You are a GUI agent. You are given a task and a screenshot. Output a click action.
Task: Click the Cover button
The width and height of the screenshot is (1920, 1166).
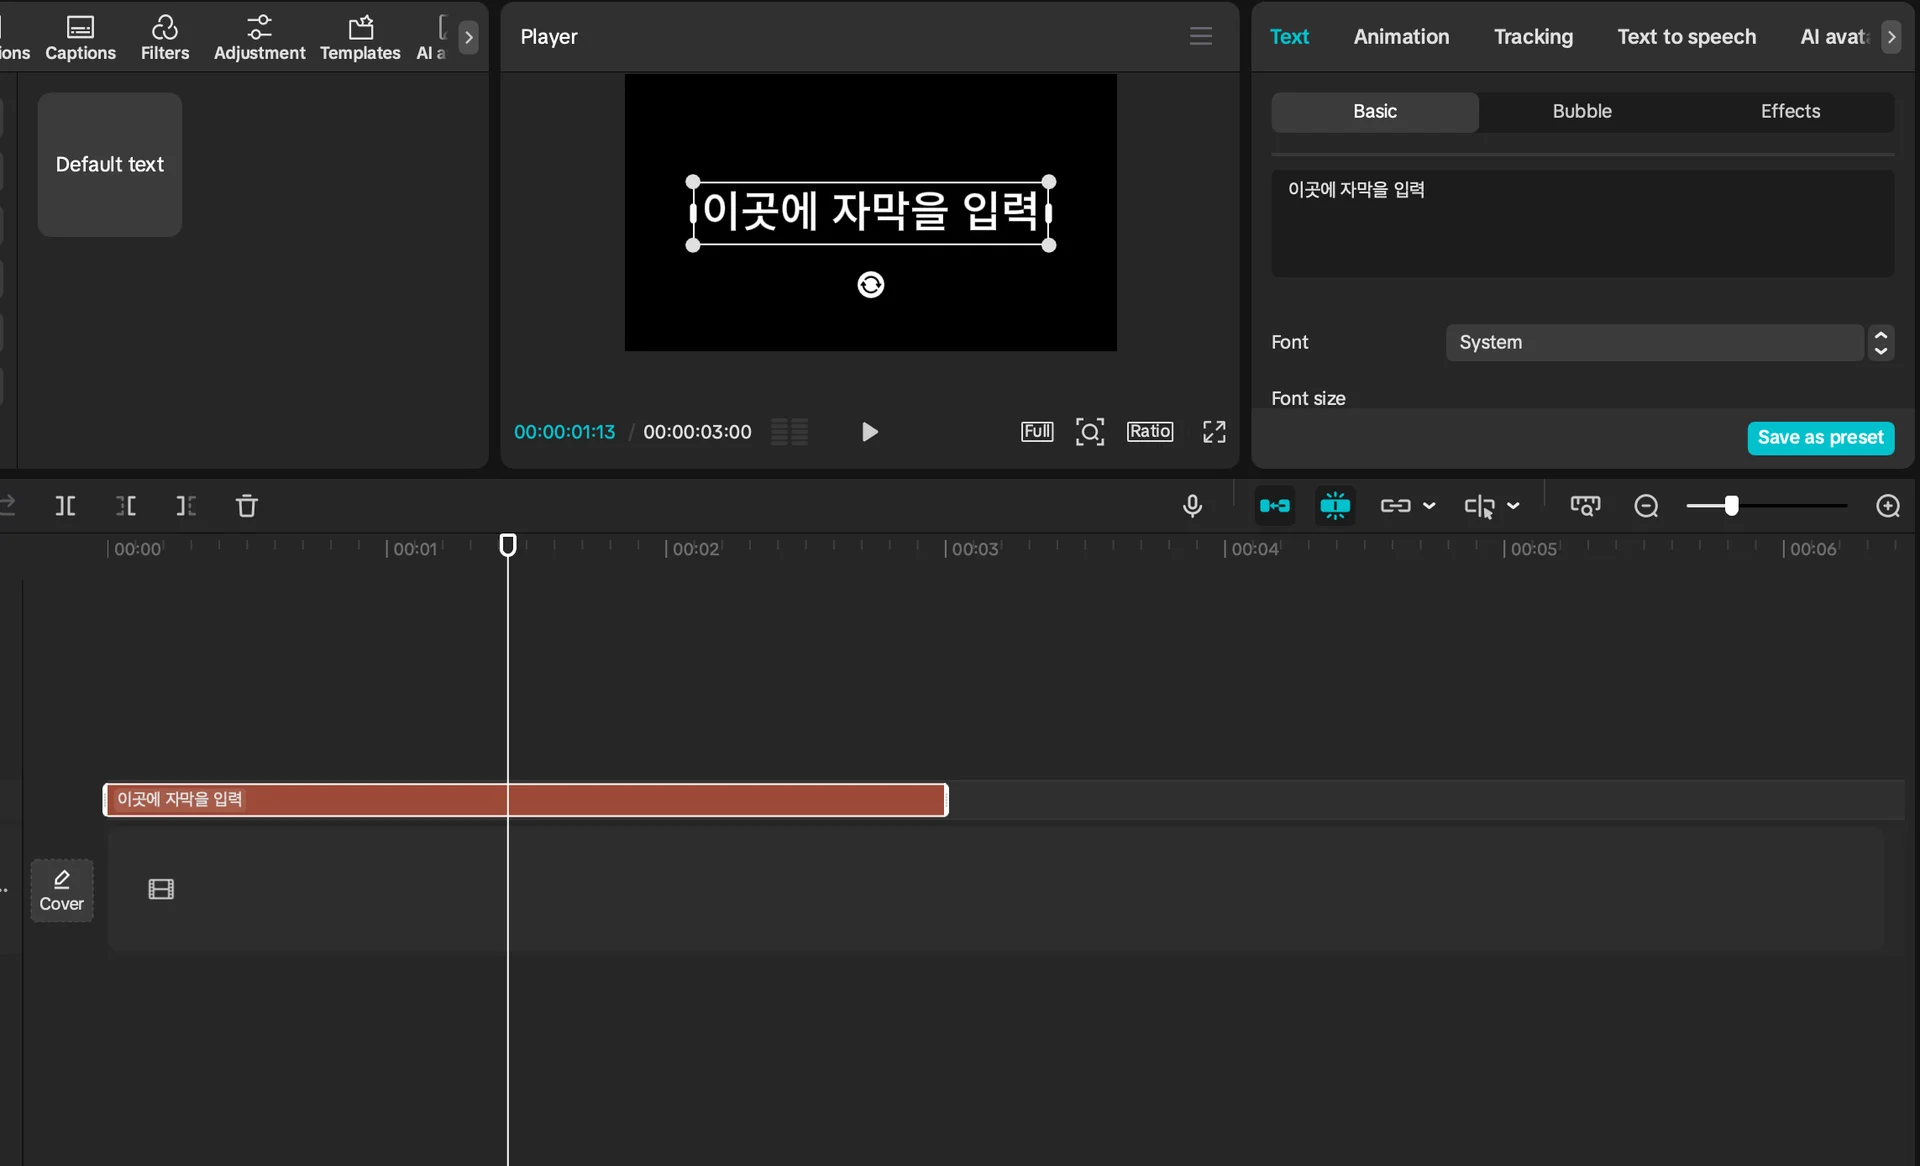61,890
